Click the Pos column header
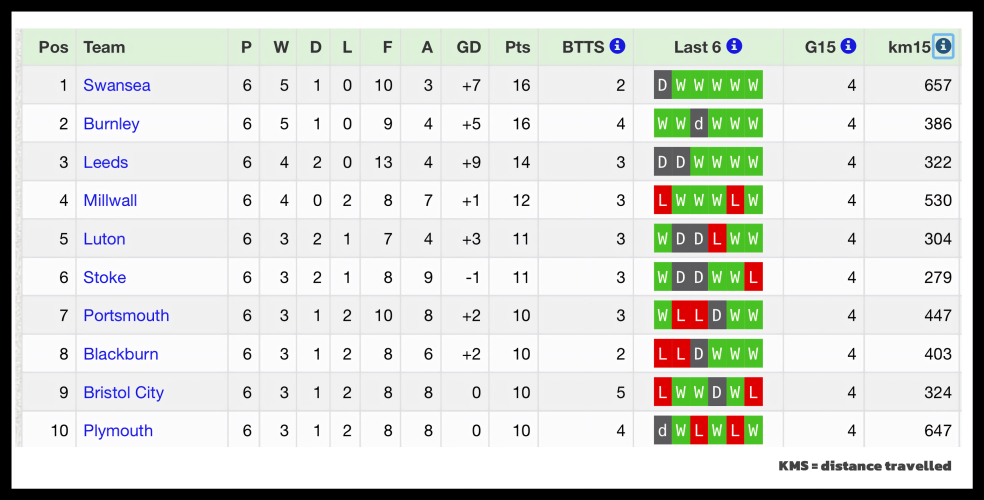Viewport: 984px width, 500px height. [53, 47]
